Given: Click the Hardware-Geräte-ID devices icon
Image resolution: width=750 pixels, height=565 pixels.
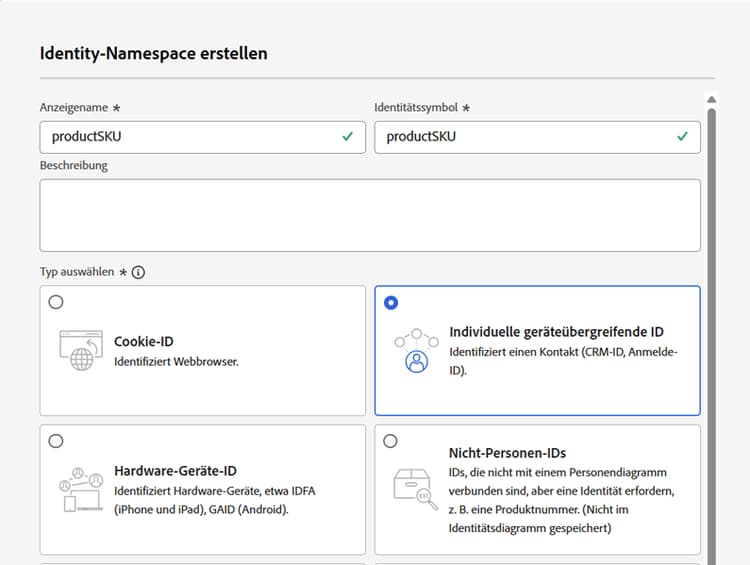Looking at the screenshot, I should point(81,490).
